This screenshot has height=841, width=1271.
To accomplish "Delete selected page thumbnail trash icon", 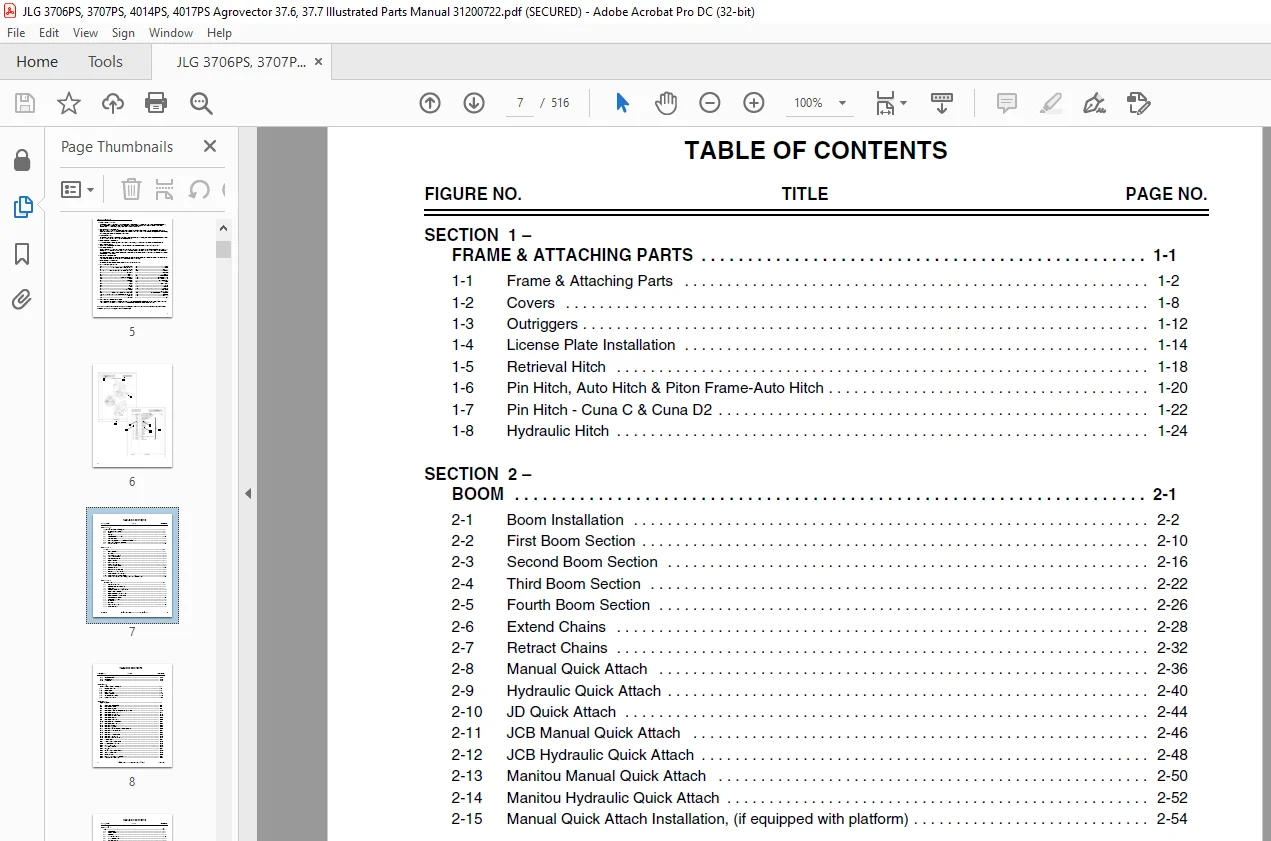I will tap(131, 189).
